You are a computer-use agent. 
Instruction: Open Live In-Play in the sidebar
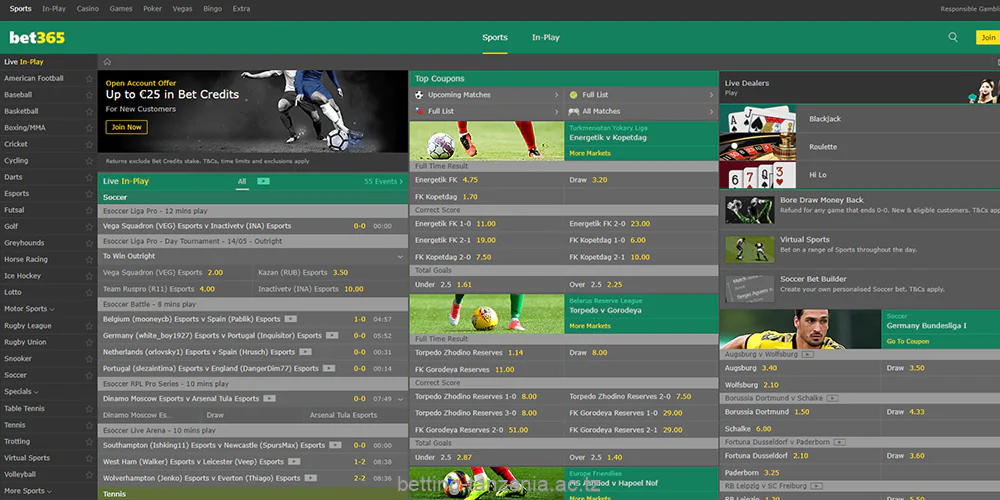point(24,62)
